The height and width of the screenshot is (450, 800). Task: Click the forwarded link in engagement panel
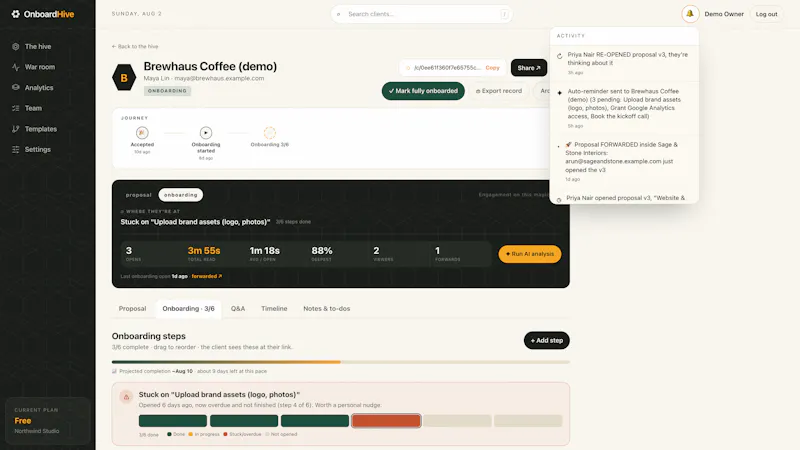tap(207, 277)
